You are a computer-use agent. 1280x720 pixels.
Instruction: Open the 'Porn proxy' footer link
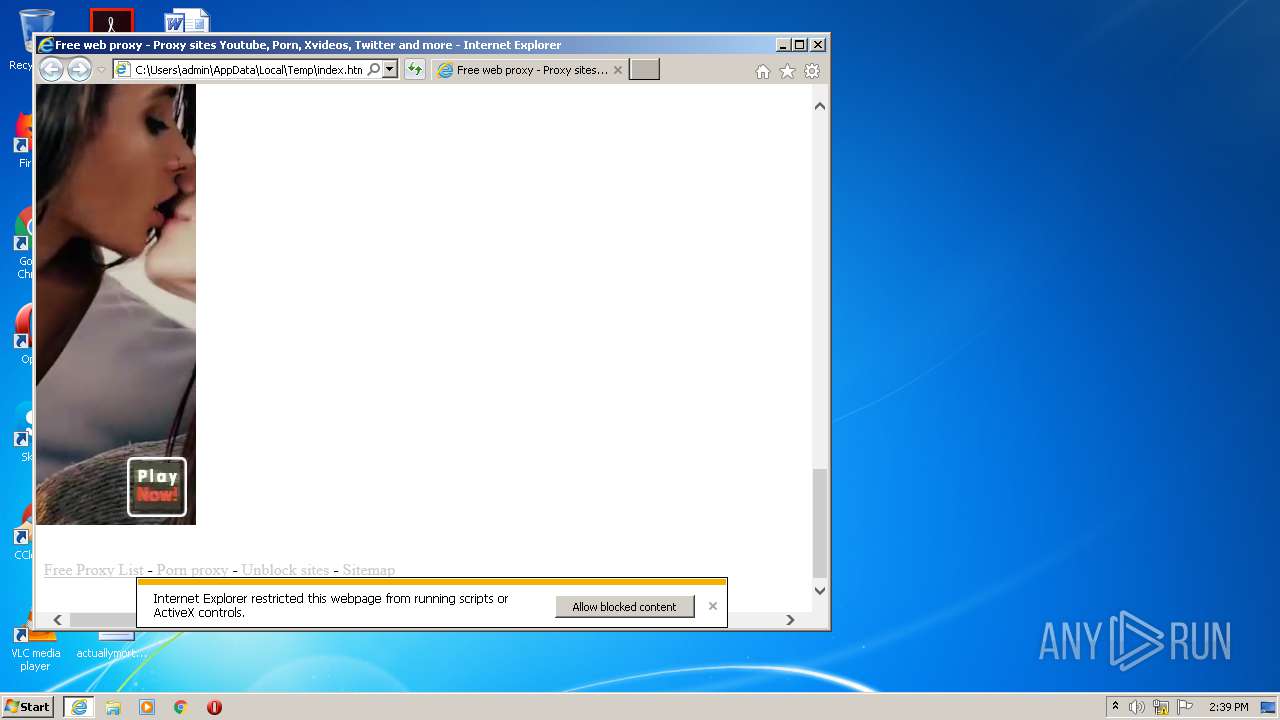pyautogui.click(x=192, y=570)
